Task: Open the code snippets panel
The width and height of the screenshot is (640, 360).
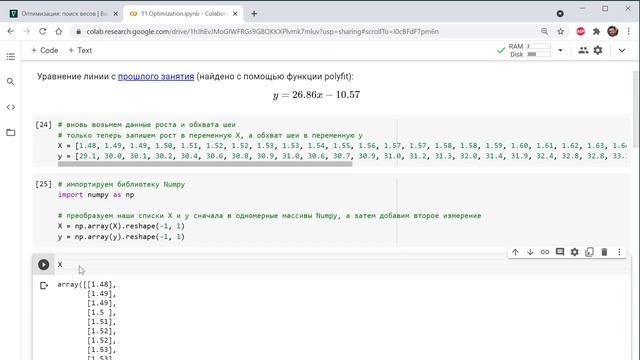Action: pyautogui.click(x=11, y=107)
